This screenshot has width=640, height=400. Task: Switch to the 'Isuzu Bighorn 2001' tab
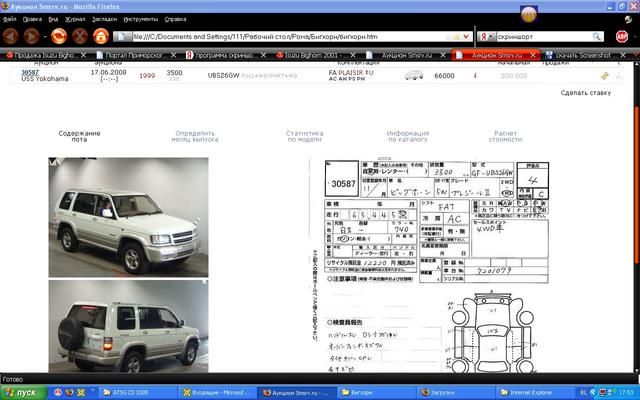tap(314, 55)
